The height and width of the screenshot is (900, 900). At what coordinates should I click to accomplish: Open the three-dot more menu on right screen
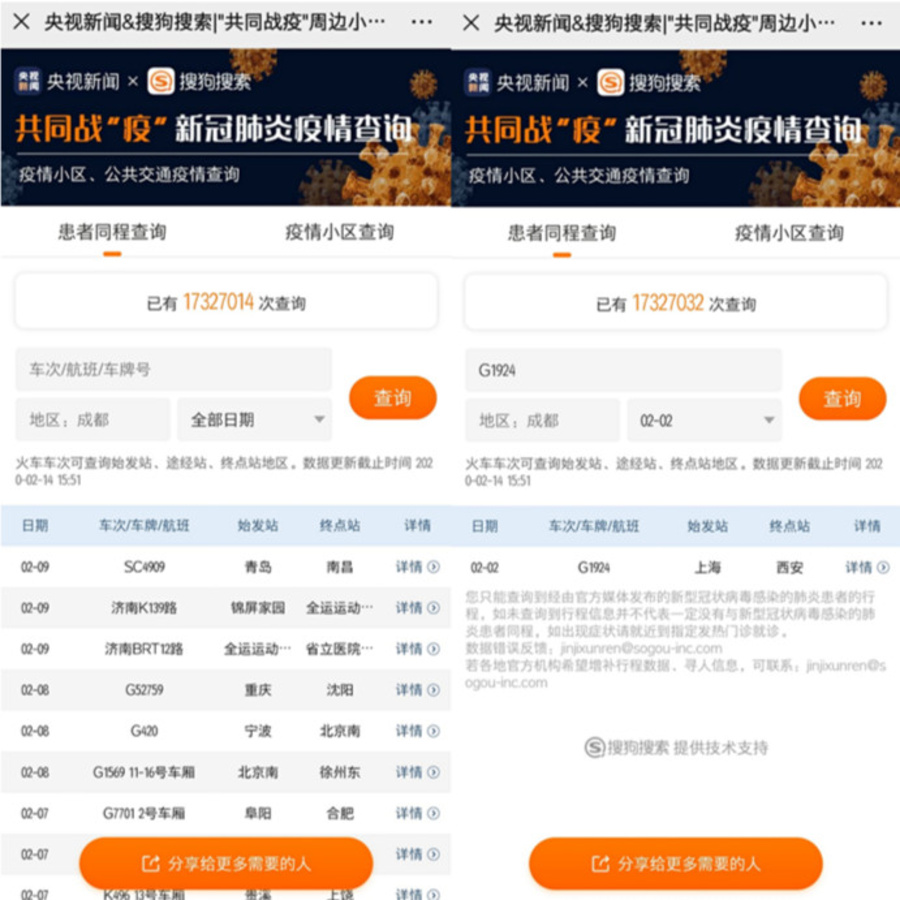[872, 22]
